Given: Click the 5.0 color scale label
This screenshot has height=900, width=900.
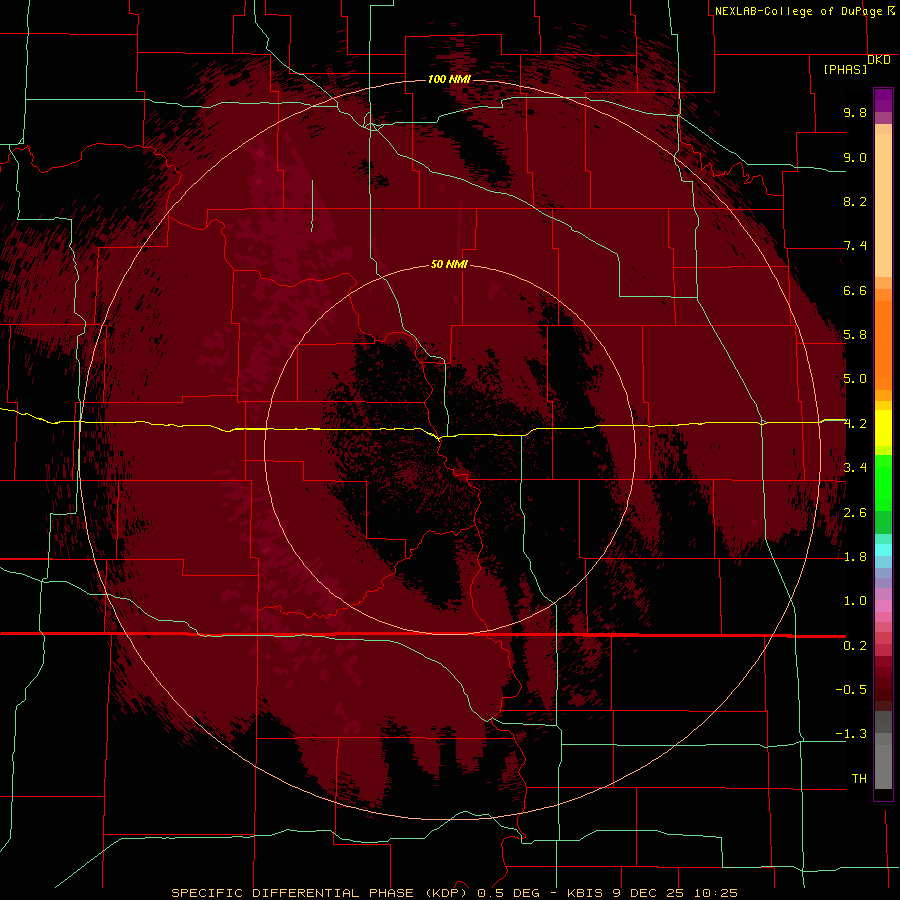Looking at the screenshot, I should [x=855, y=379].
